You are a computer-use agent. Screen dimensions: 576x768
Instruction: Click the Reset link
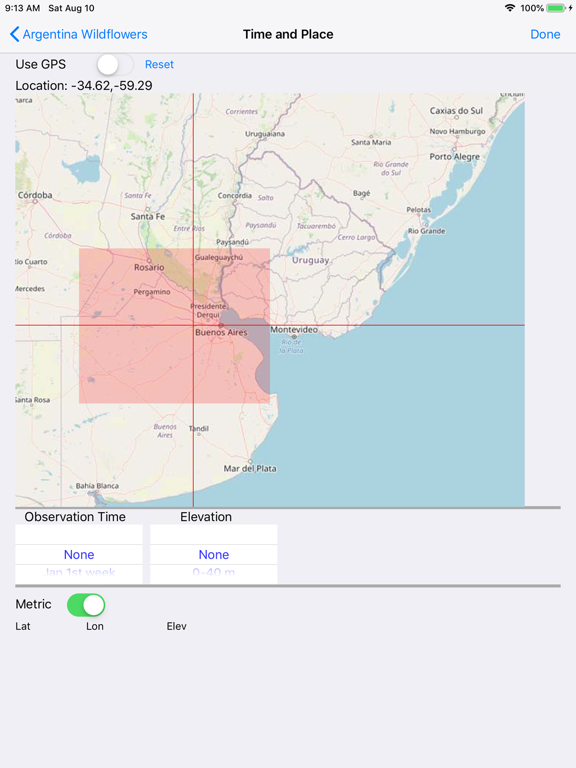tap(159, 65)
